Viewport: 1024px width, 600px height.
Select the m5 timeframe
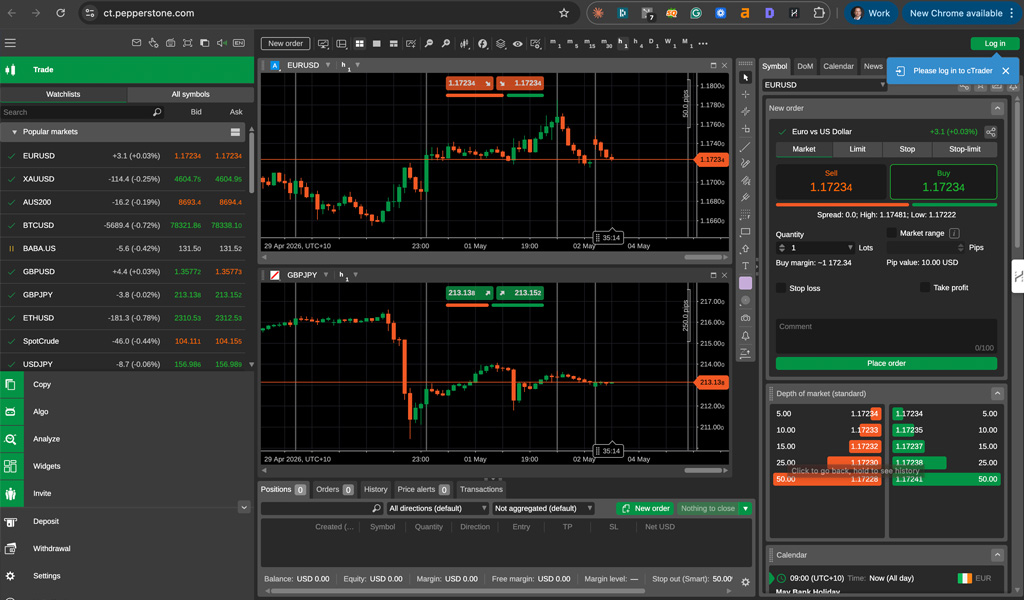point(573,44)
